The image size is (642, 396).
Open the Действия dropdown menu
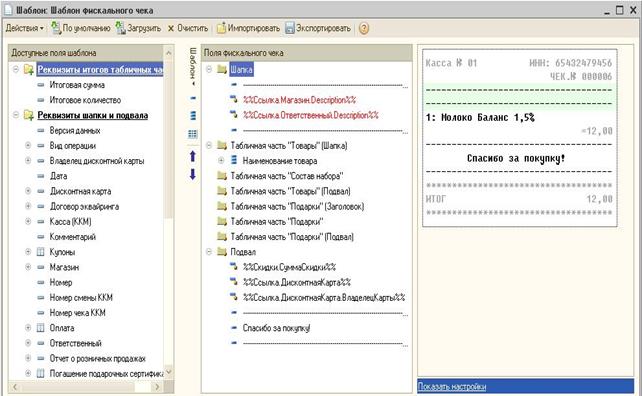[24, 28]
